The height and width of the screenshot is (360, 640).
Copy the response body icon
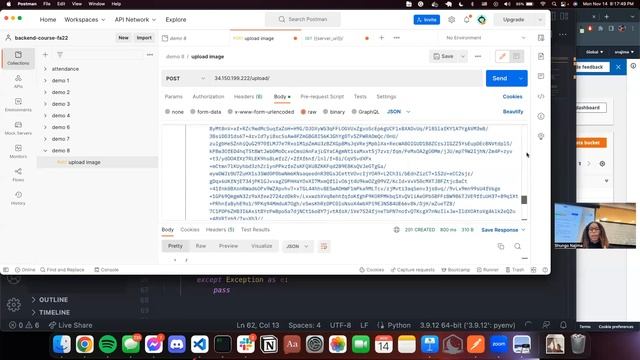(x=501, y=246)
